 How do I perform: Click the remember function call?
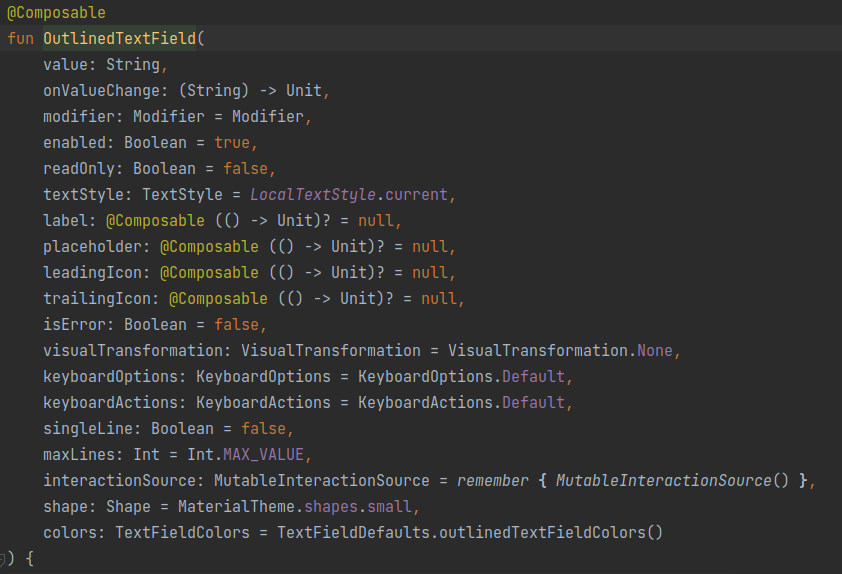(x=492, y=481)
